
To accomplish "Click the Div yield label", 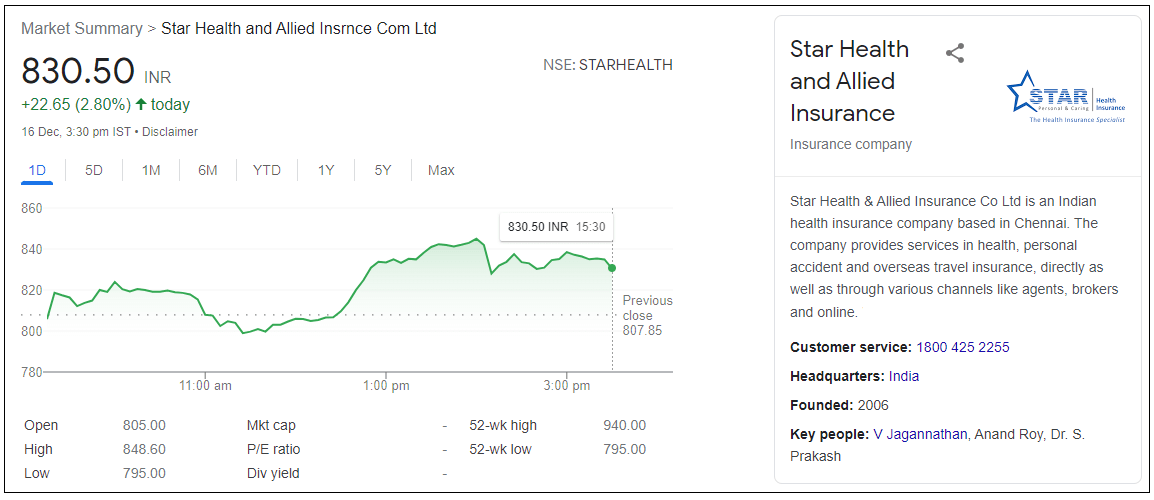I will (x=273, y=473).
